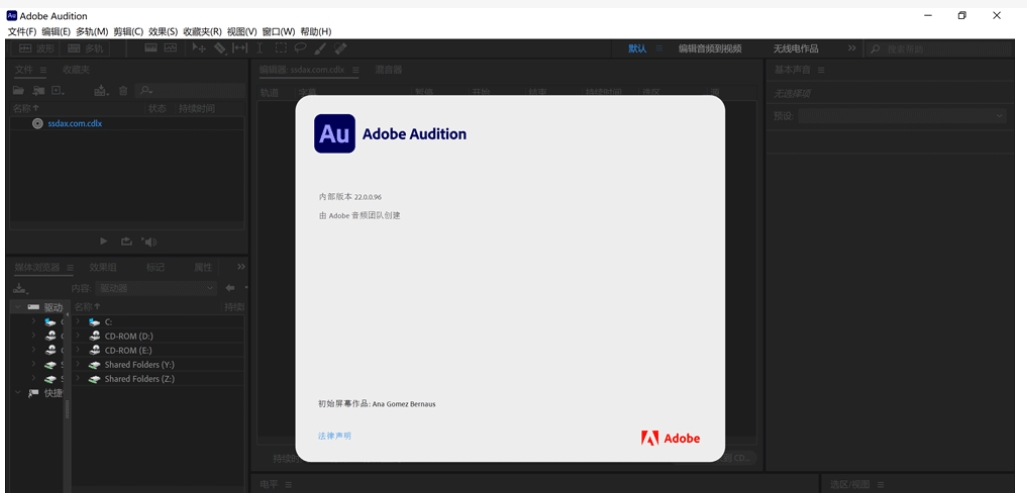Toggle Loop Playback in Files panel
This screenshot has height=493, width=1027.
coord(126,242)
